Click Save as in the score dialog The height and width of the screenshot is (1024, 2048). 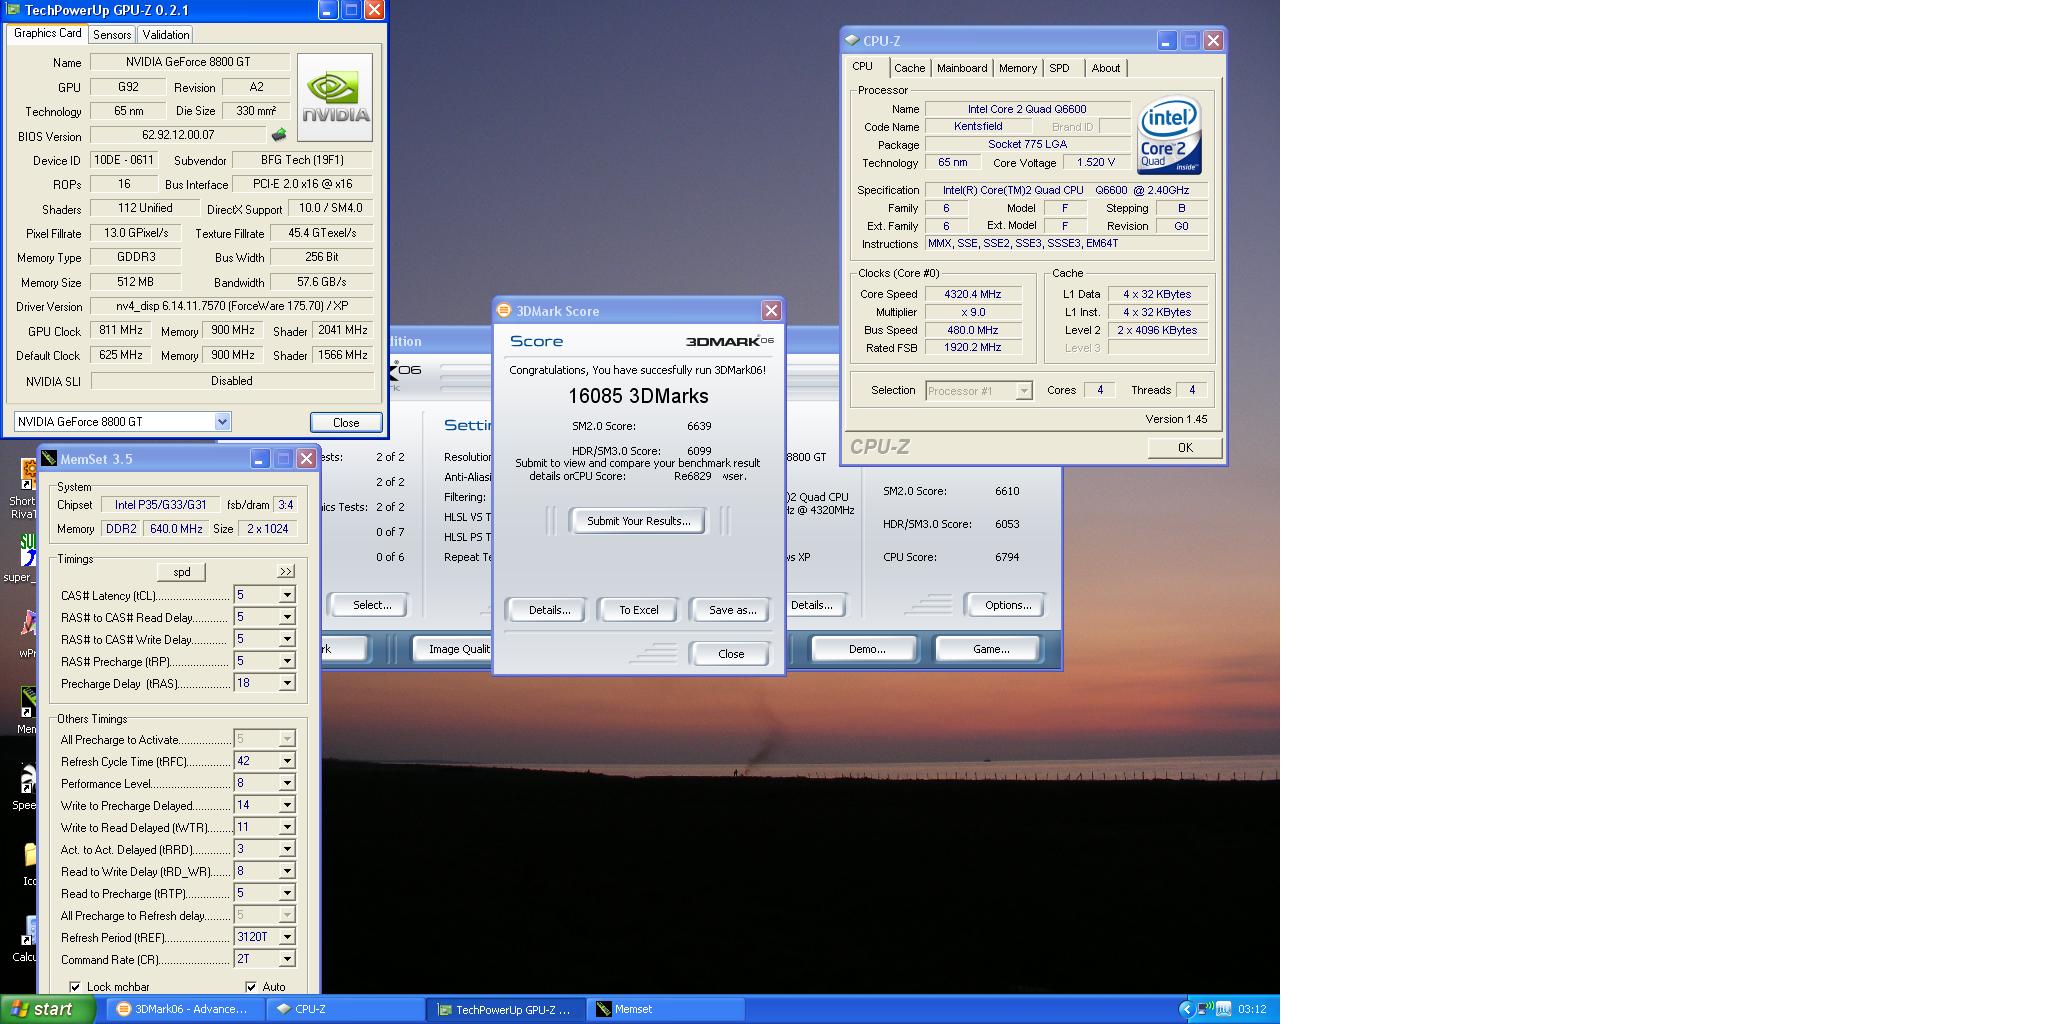coord(731,610)
